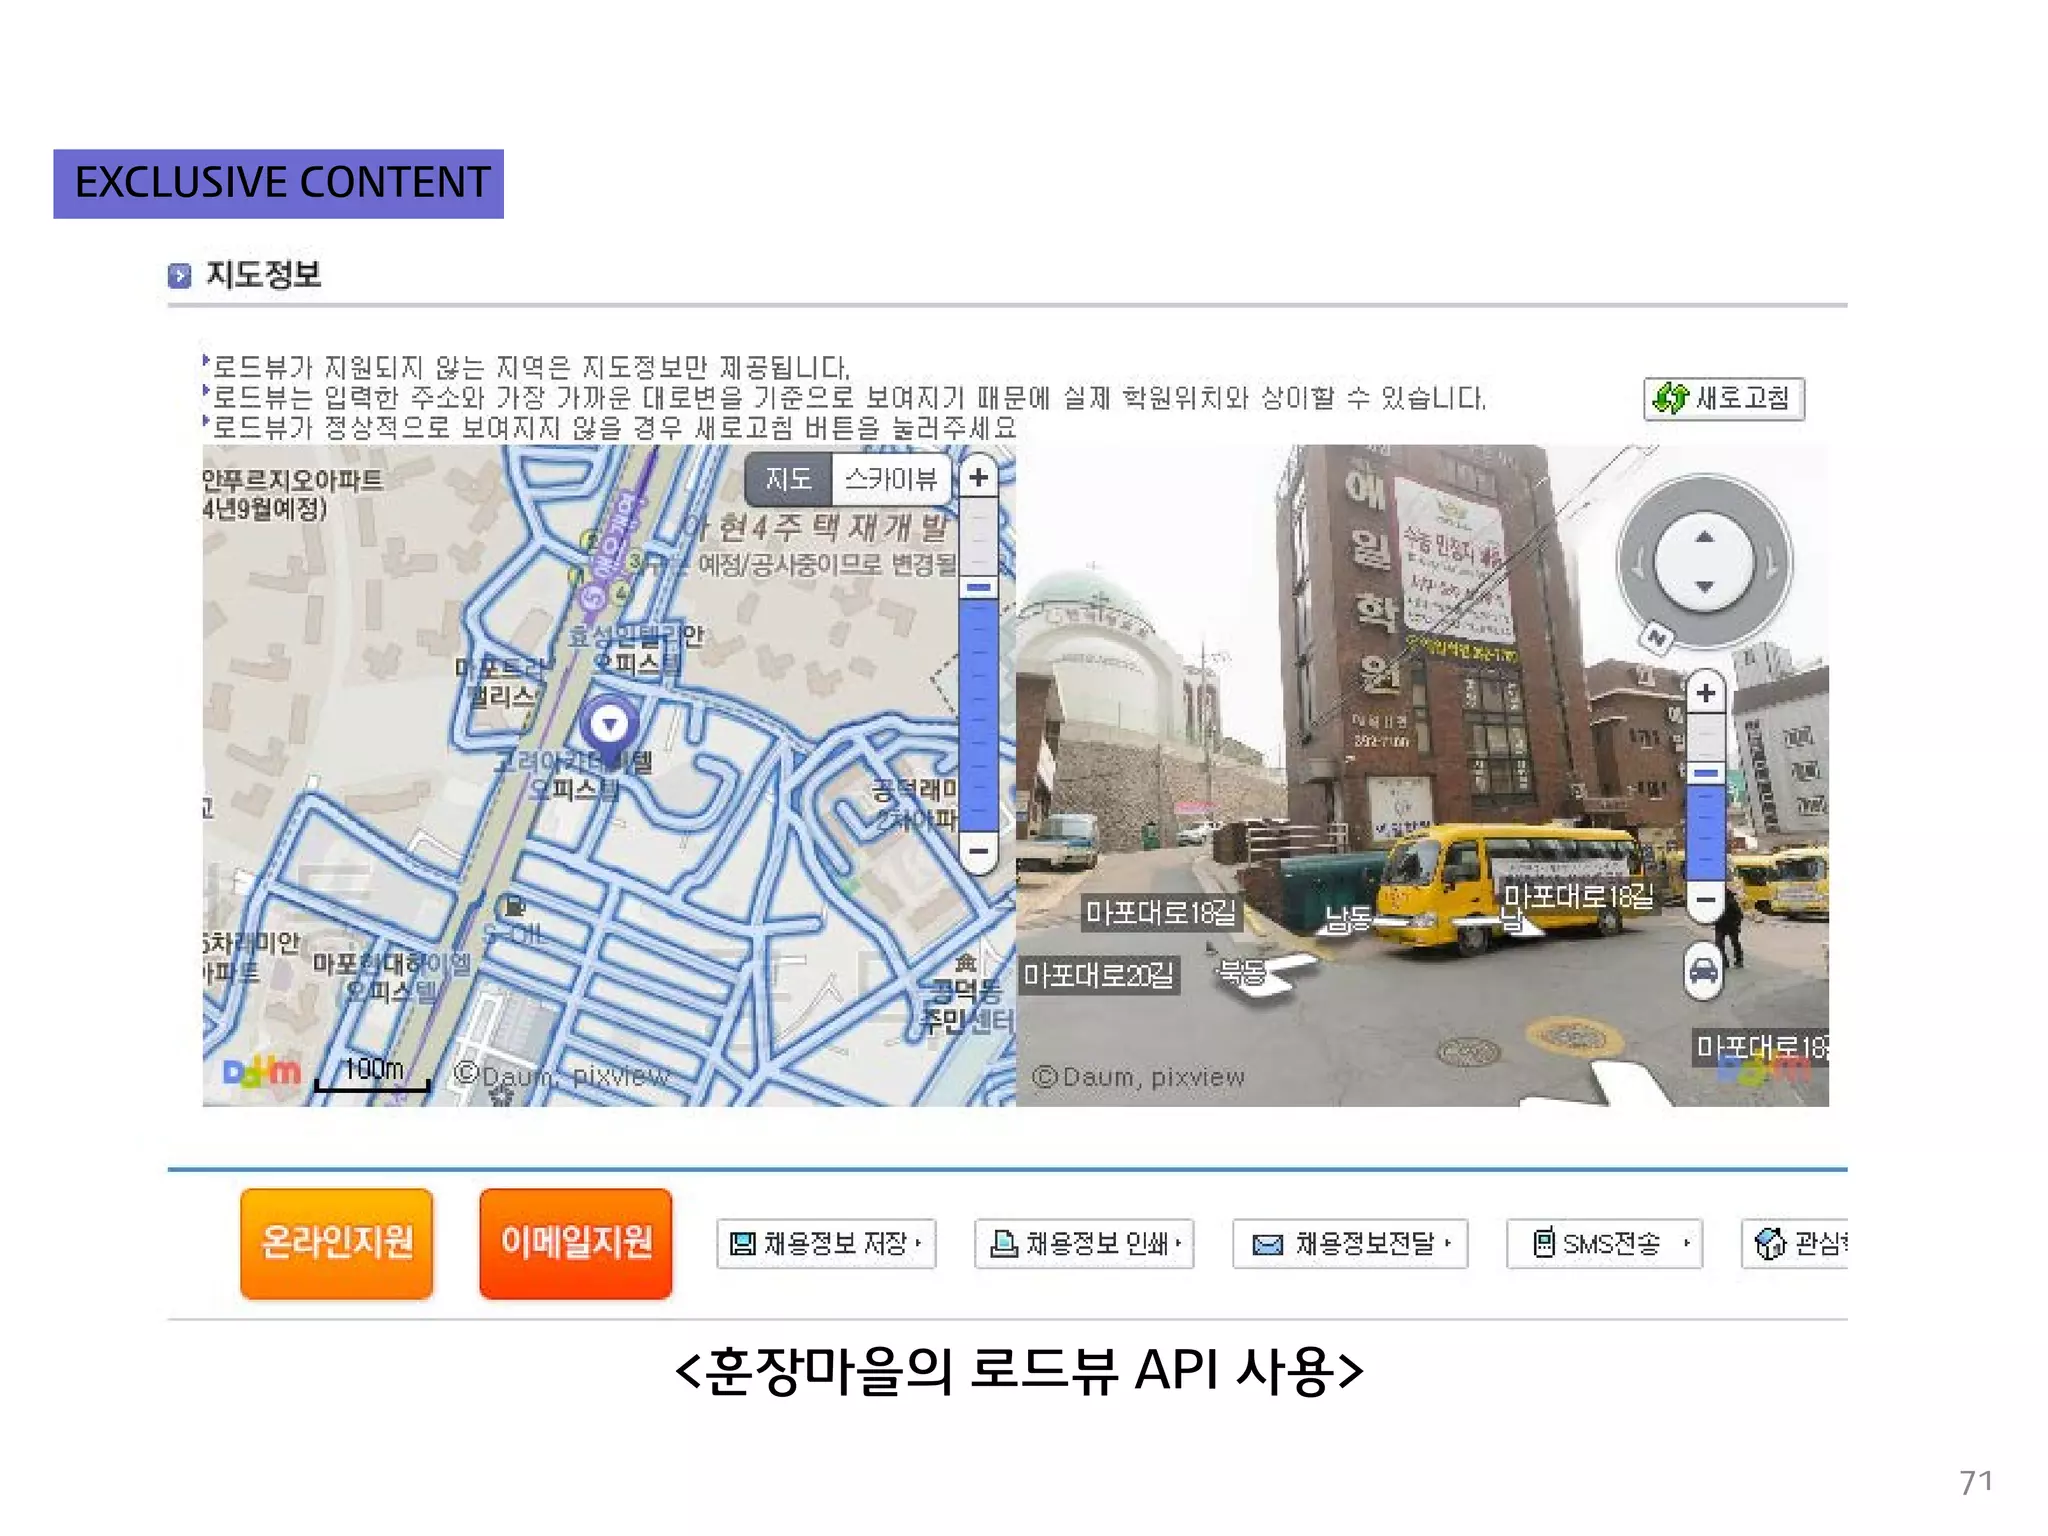
Task: Click the 이메일지원 email apply button
Action: (575, 1243)
